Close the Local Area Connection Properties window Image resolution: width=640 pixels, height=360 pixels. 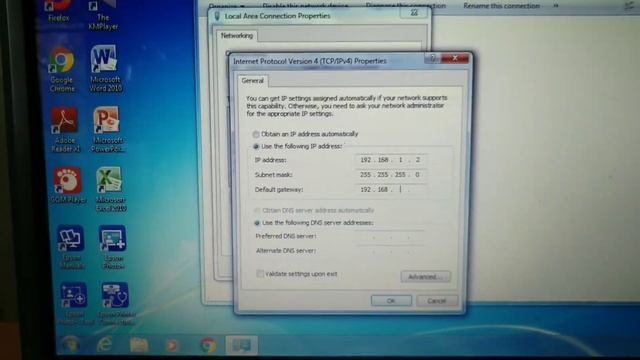415,13
